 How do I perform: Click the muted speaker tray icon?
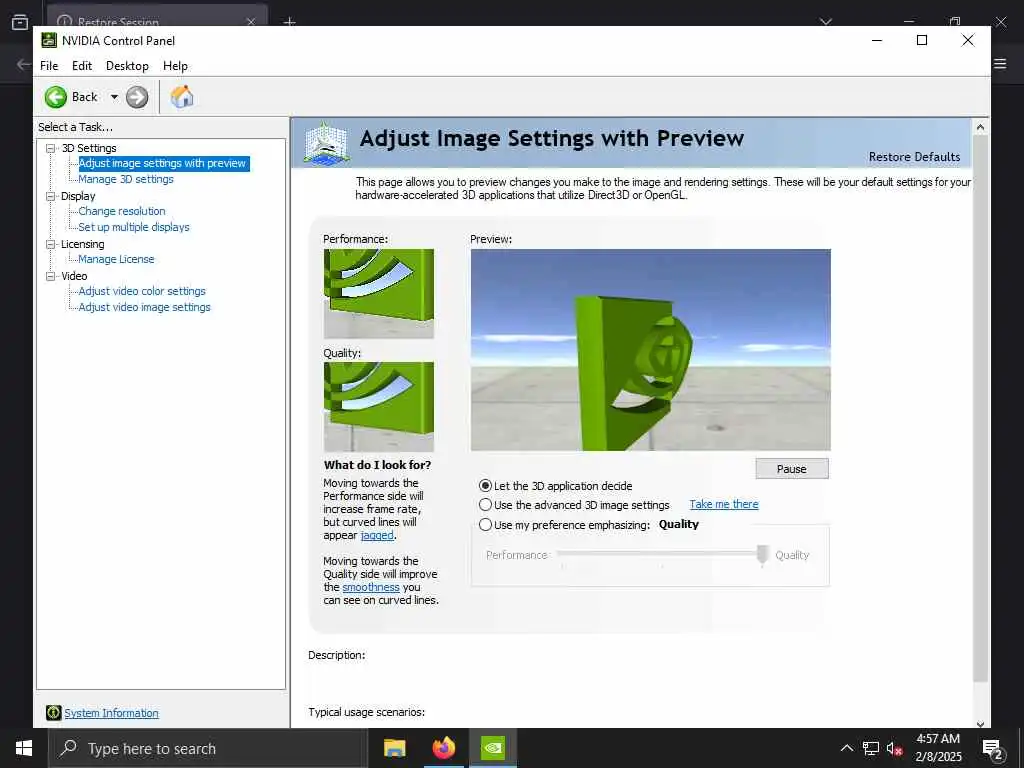pos(894,748)
